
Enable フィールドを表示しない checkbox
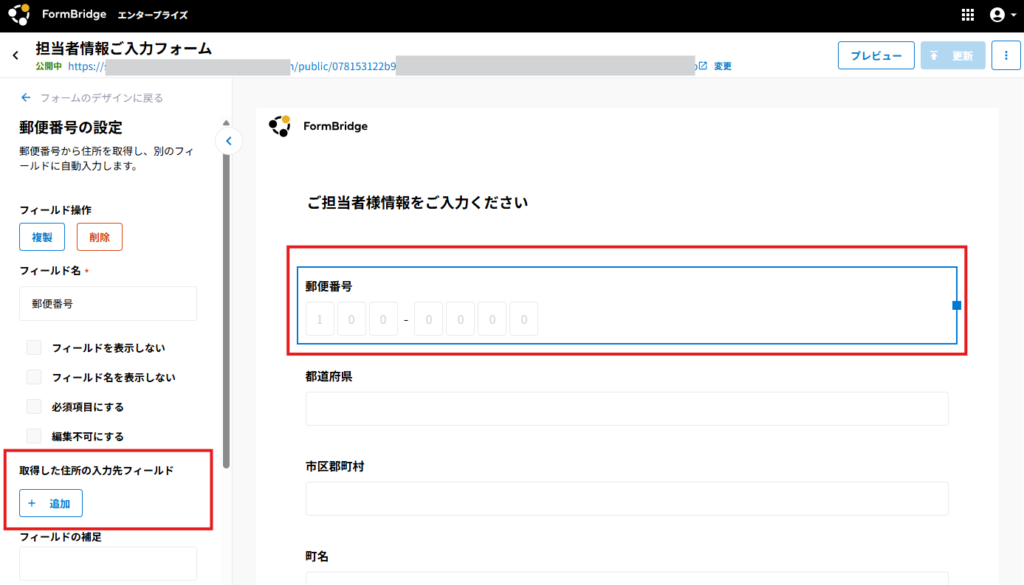(34, 348)
